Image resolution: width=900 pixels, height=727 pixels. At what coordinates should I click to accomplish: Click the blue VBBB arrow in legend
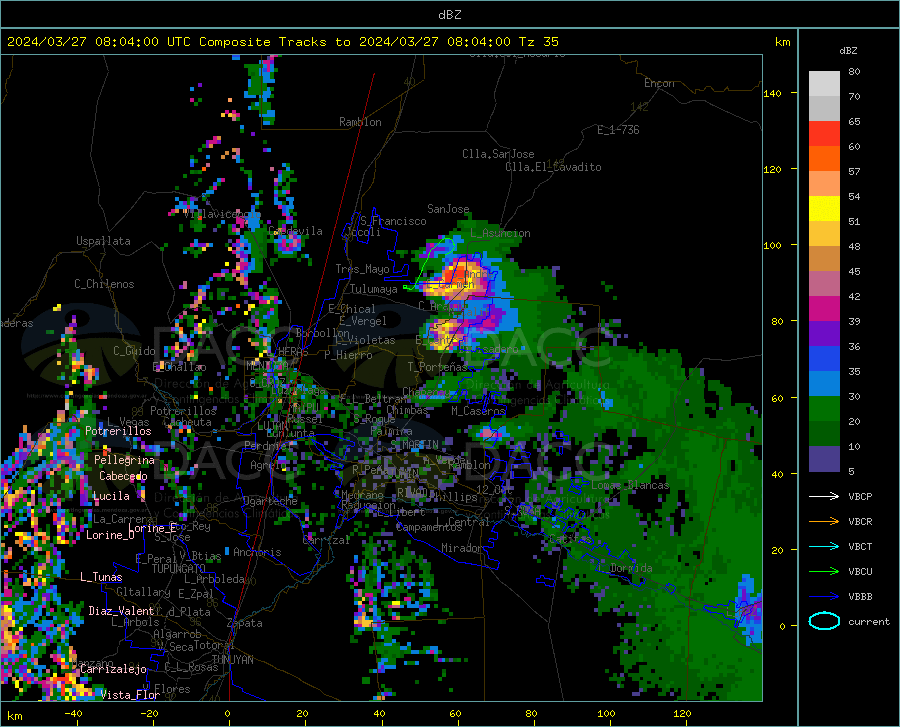(x=824, y=596)
